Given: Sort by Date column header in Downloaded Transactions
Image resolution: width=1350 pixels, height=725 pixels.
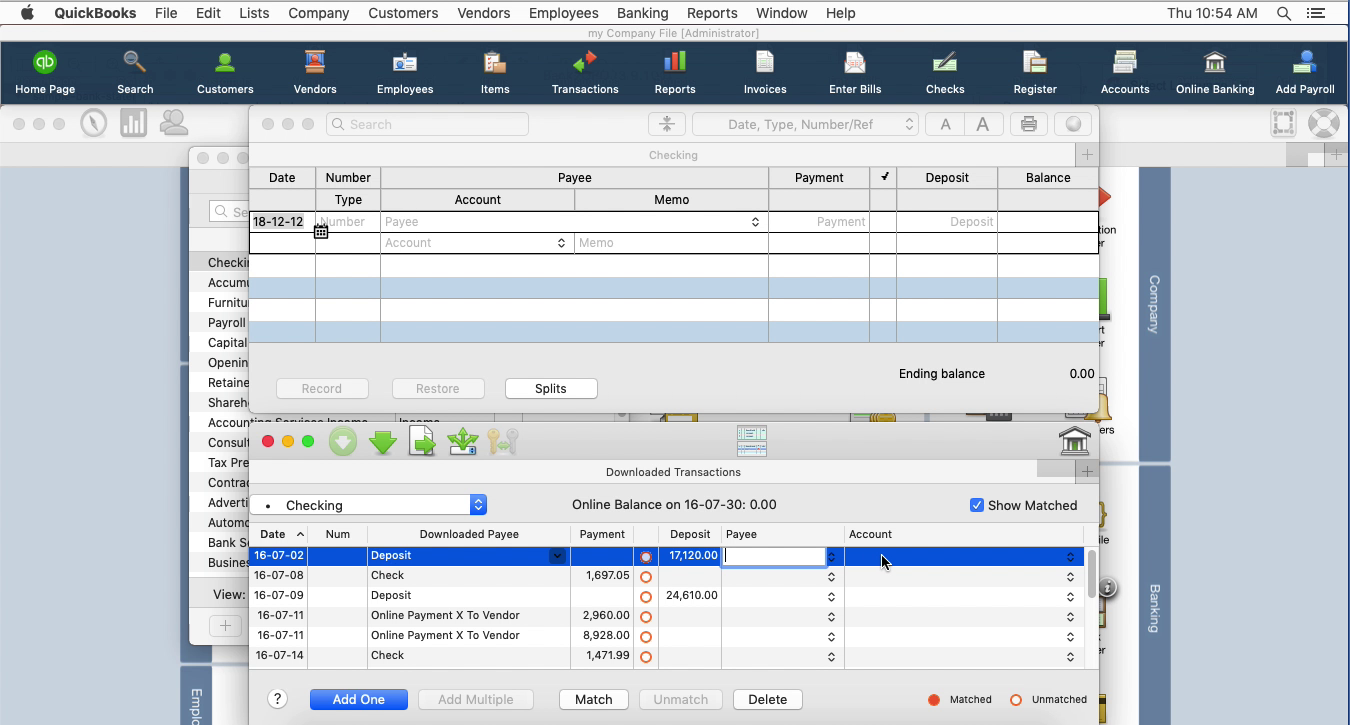Looking at the screenshot, I should tap(279, 534).
